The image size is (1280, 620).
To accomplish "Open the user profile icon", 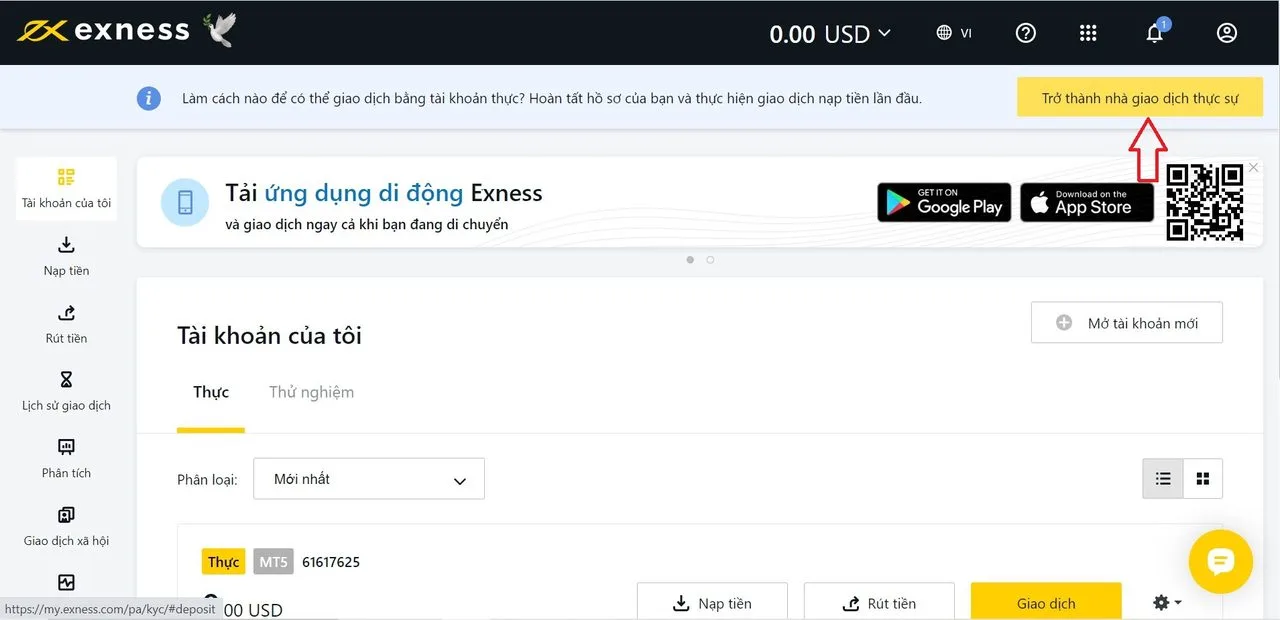I will [x=1227, y=33].
